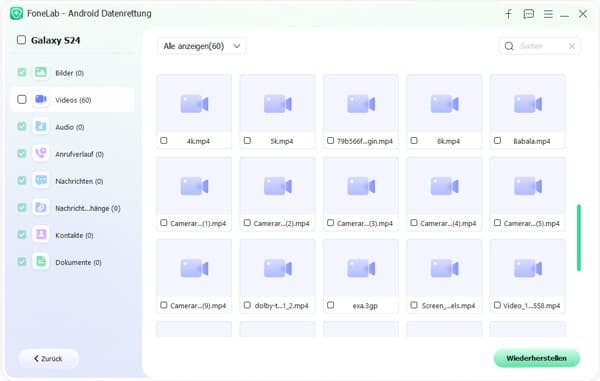This screenshot has width=600, height=381.
Task: Open the hamburger menu icon
Action: (x=548, y=14)
